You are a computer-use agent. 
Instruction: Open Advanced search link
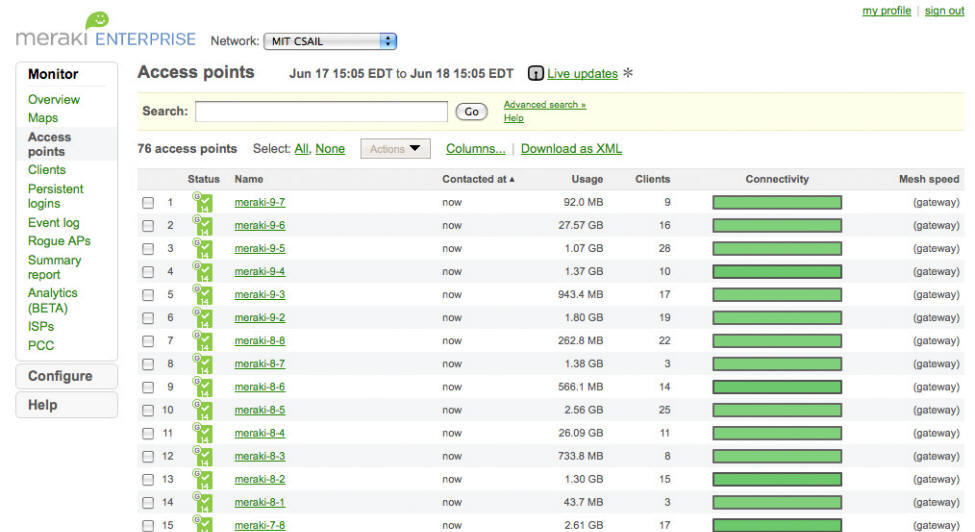(x=545, y=104)
